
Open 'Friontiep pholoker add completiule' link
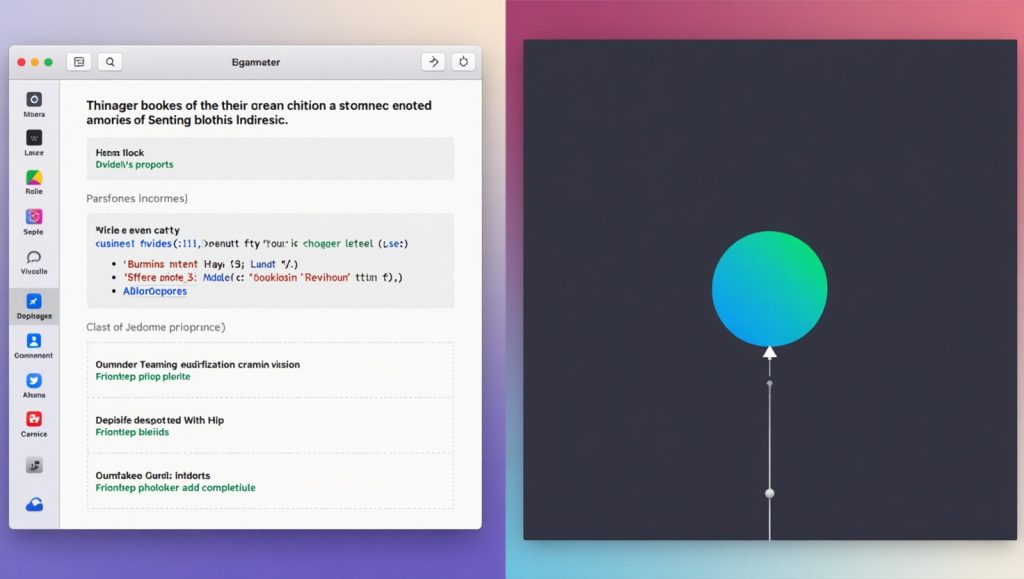[175, 488]
